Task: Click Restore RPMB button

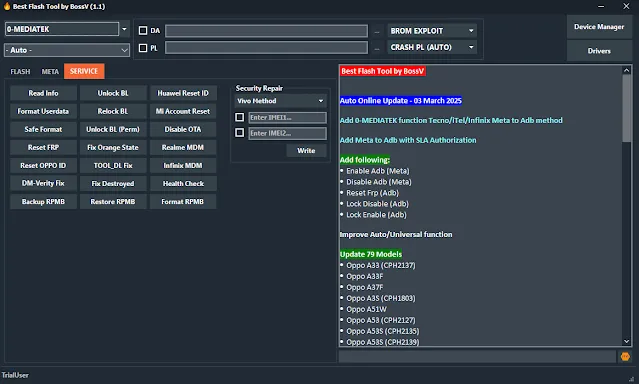Action: 113,202
